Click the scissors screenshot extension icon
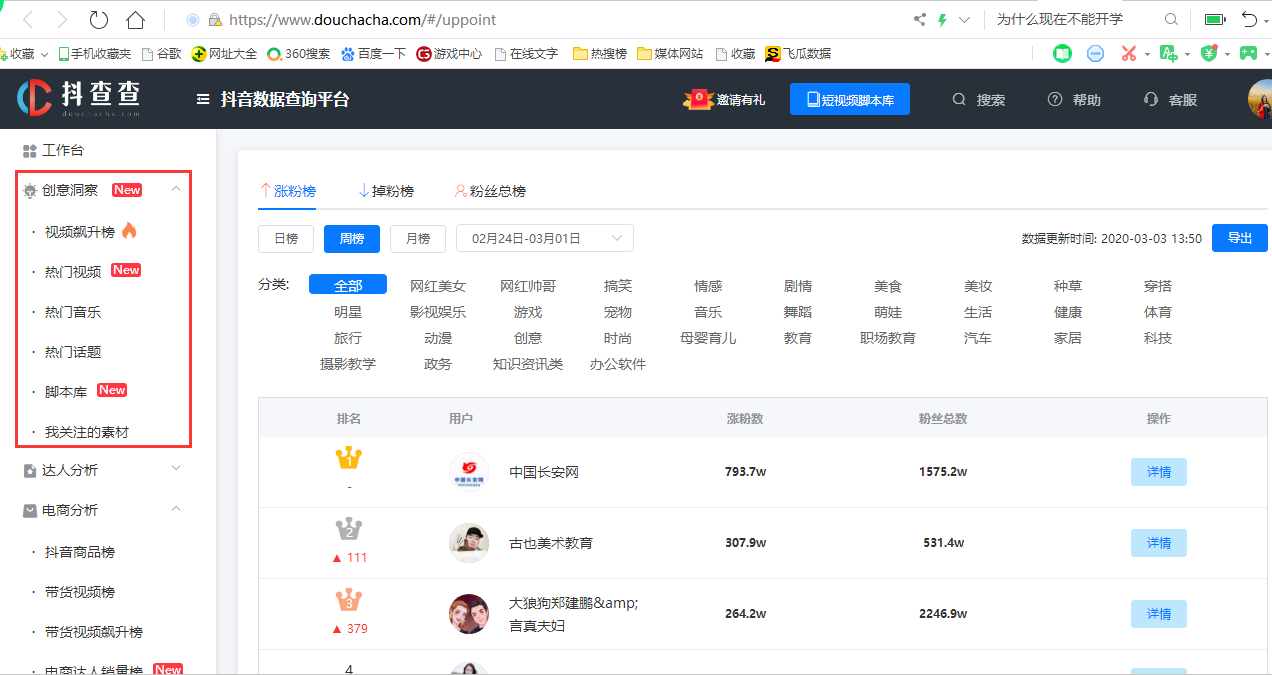 click(1129, 54)
